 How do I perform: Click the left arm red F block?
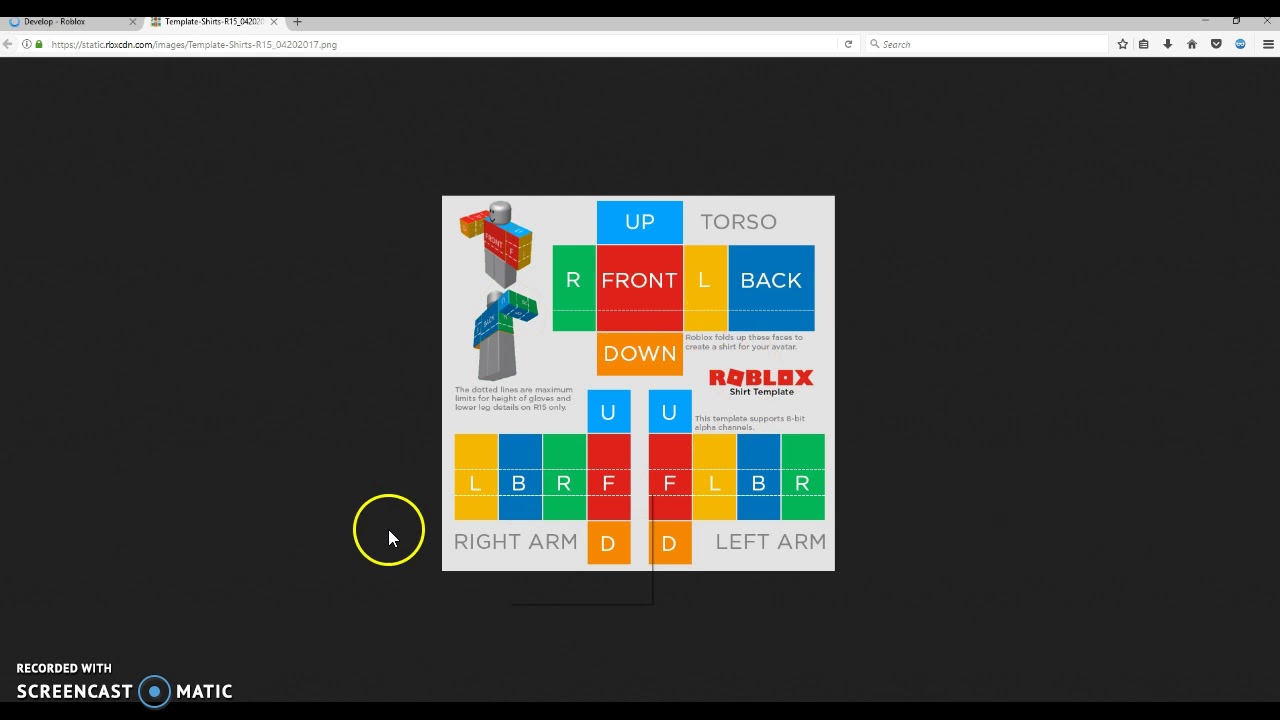(x=670, y=477)
